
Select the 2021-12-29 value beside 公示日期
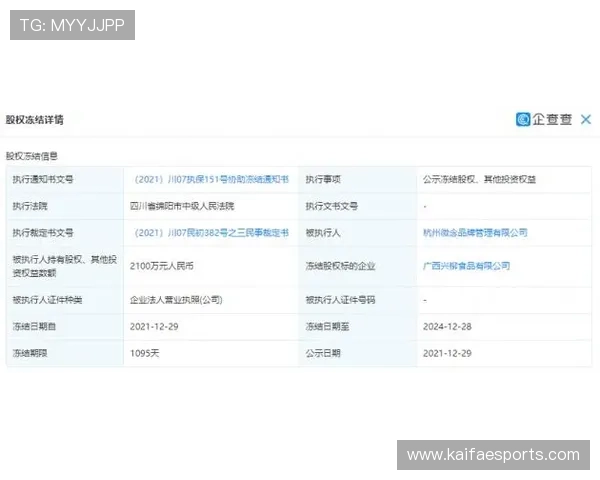447,353
